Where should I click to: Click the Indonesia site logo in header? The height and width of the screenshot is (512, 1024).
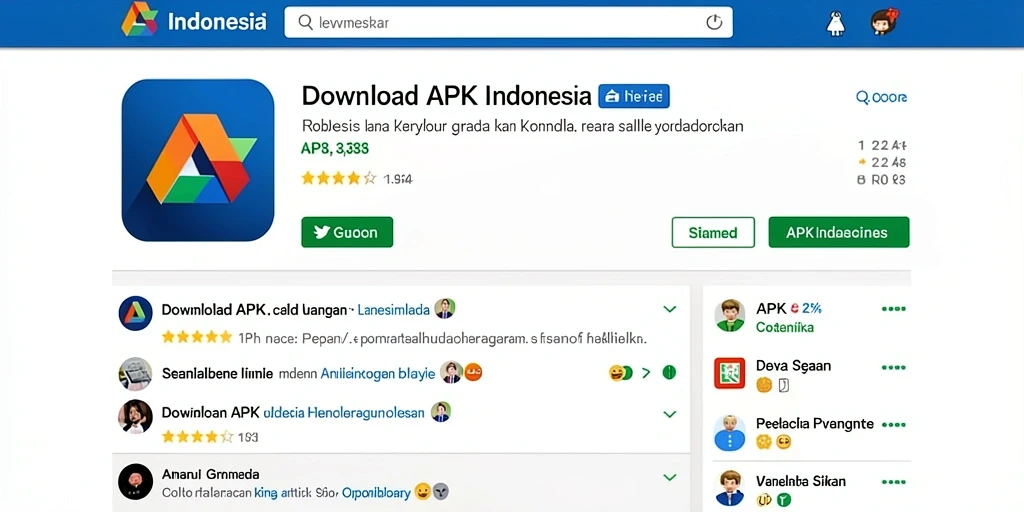194,20
